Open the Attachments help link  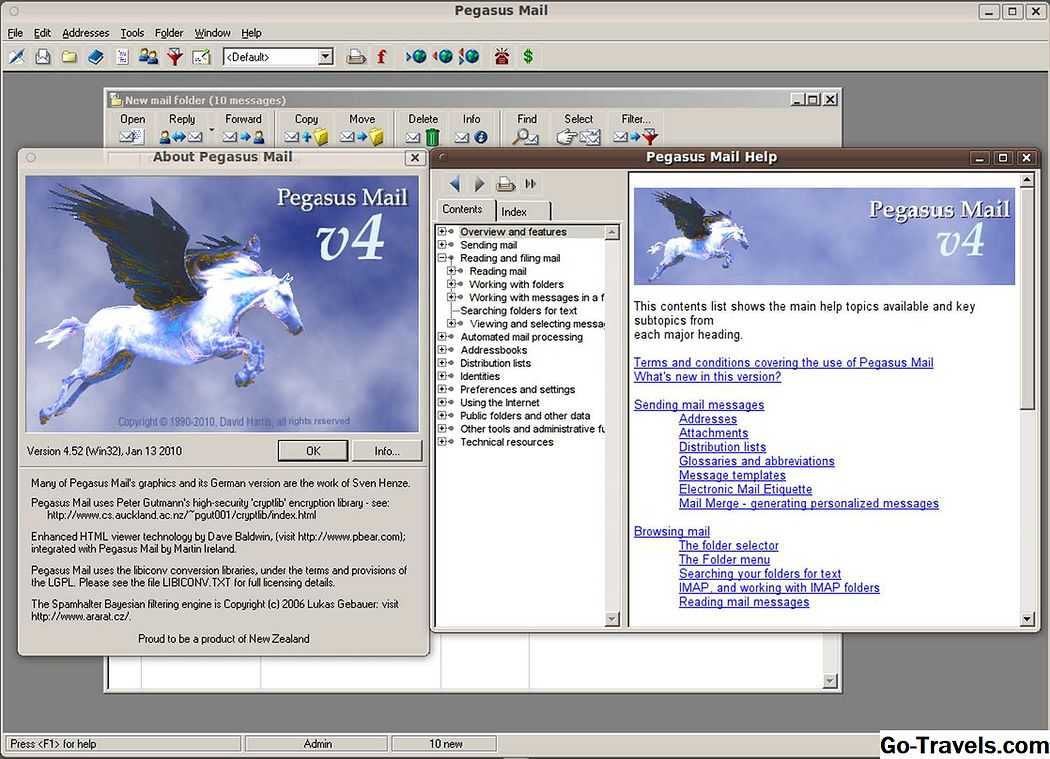[x=713, y=433]
